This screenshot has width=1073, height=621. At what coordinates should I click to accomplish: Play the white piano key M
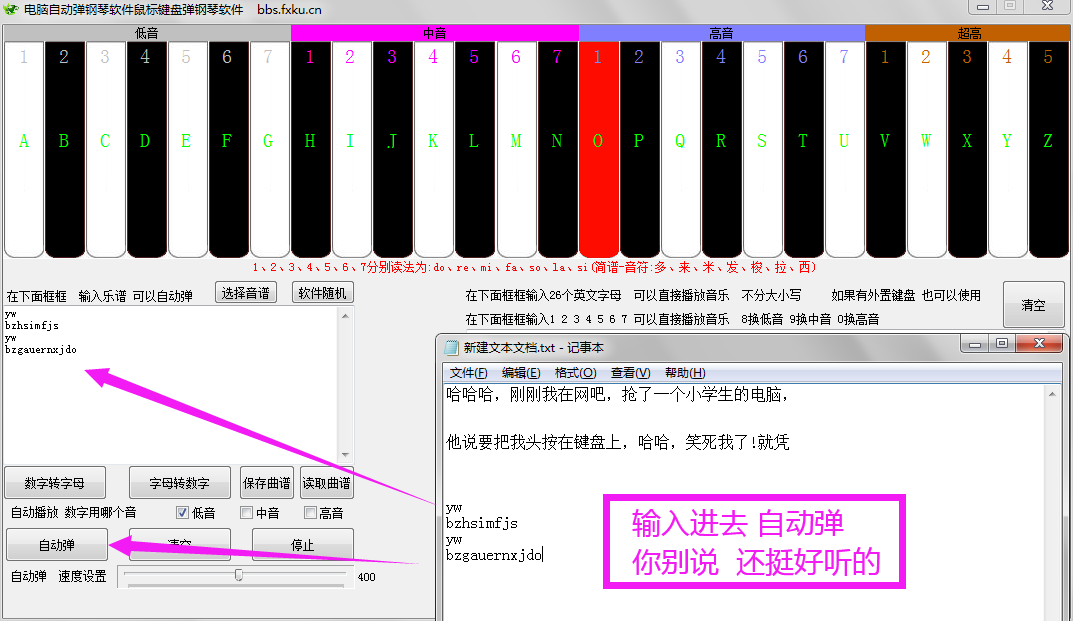pos(516,149)
